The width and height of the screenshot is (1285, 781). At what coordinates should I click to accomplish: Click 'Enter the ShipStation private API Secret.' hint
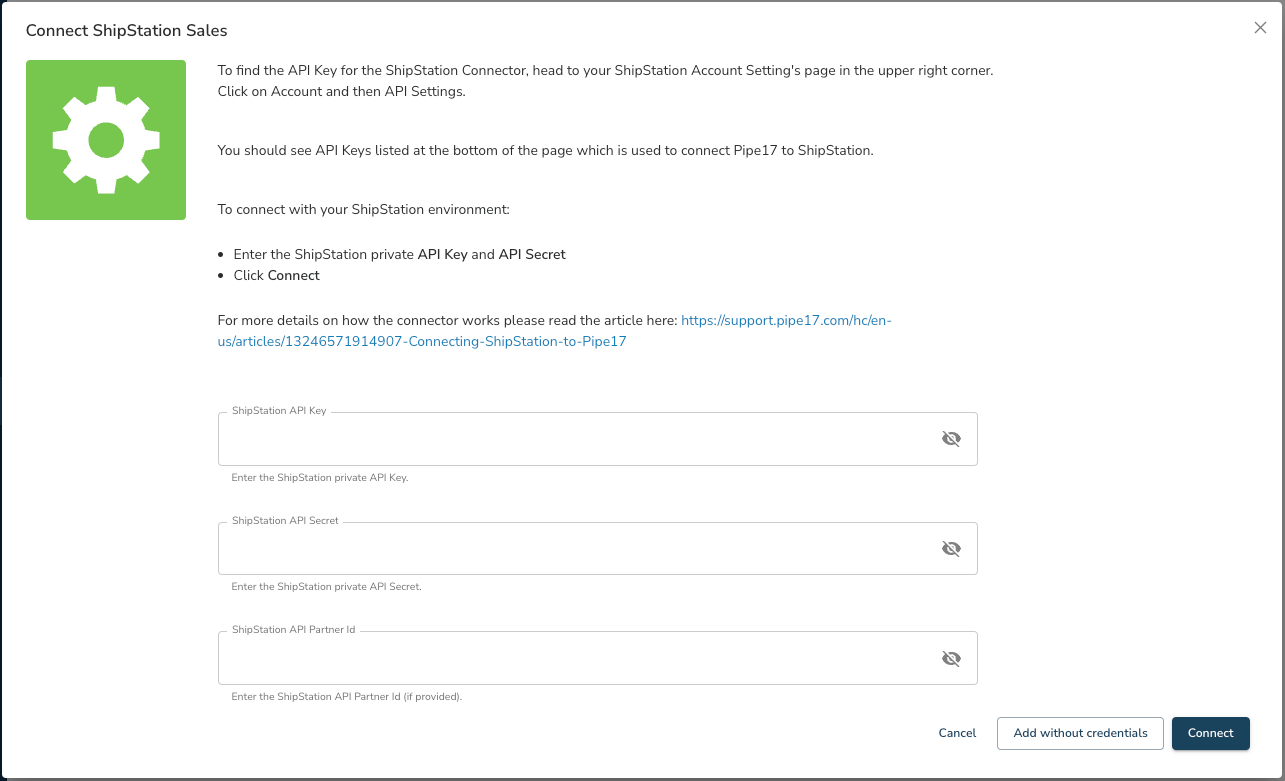[326, 587]
